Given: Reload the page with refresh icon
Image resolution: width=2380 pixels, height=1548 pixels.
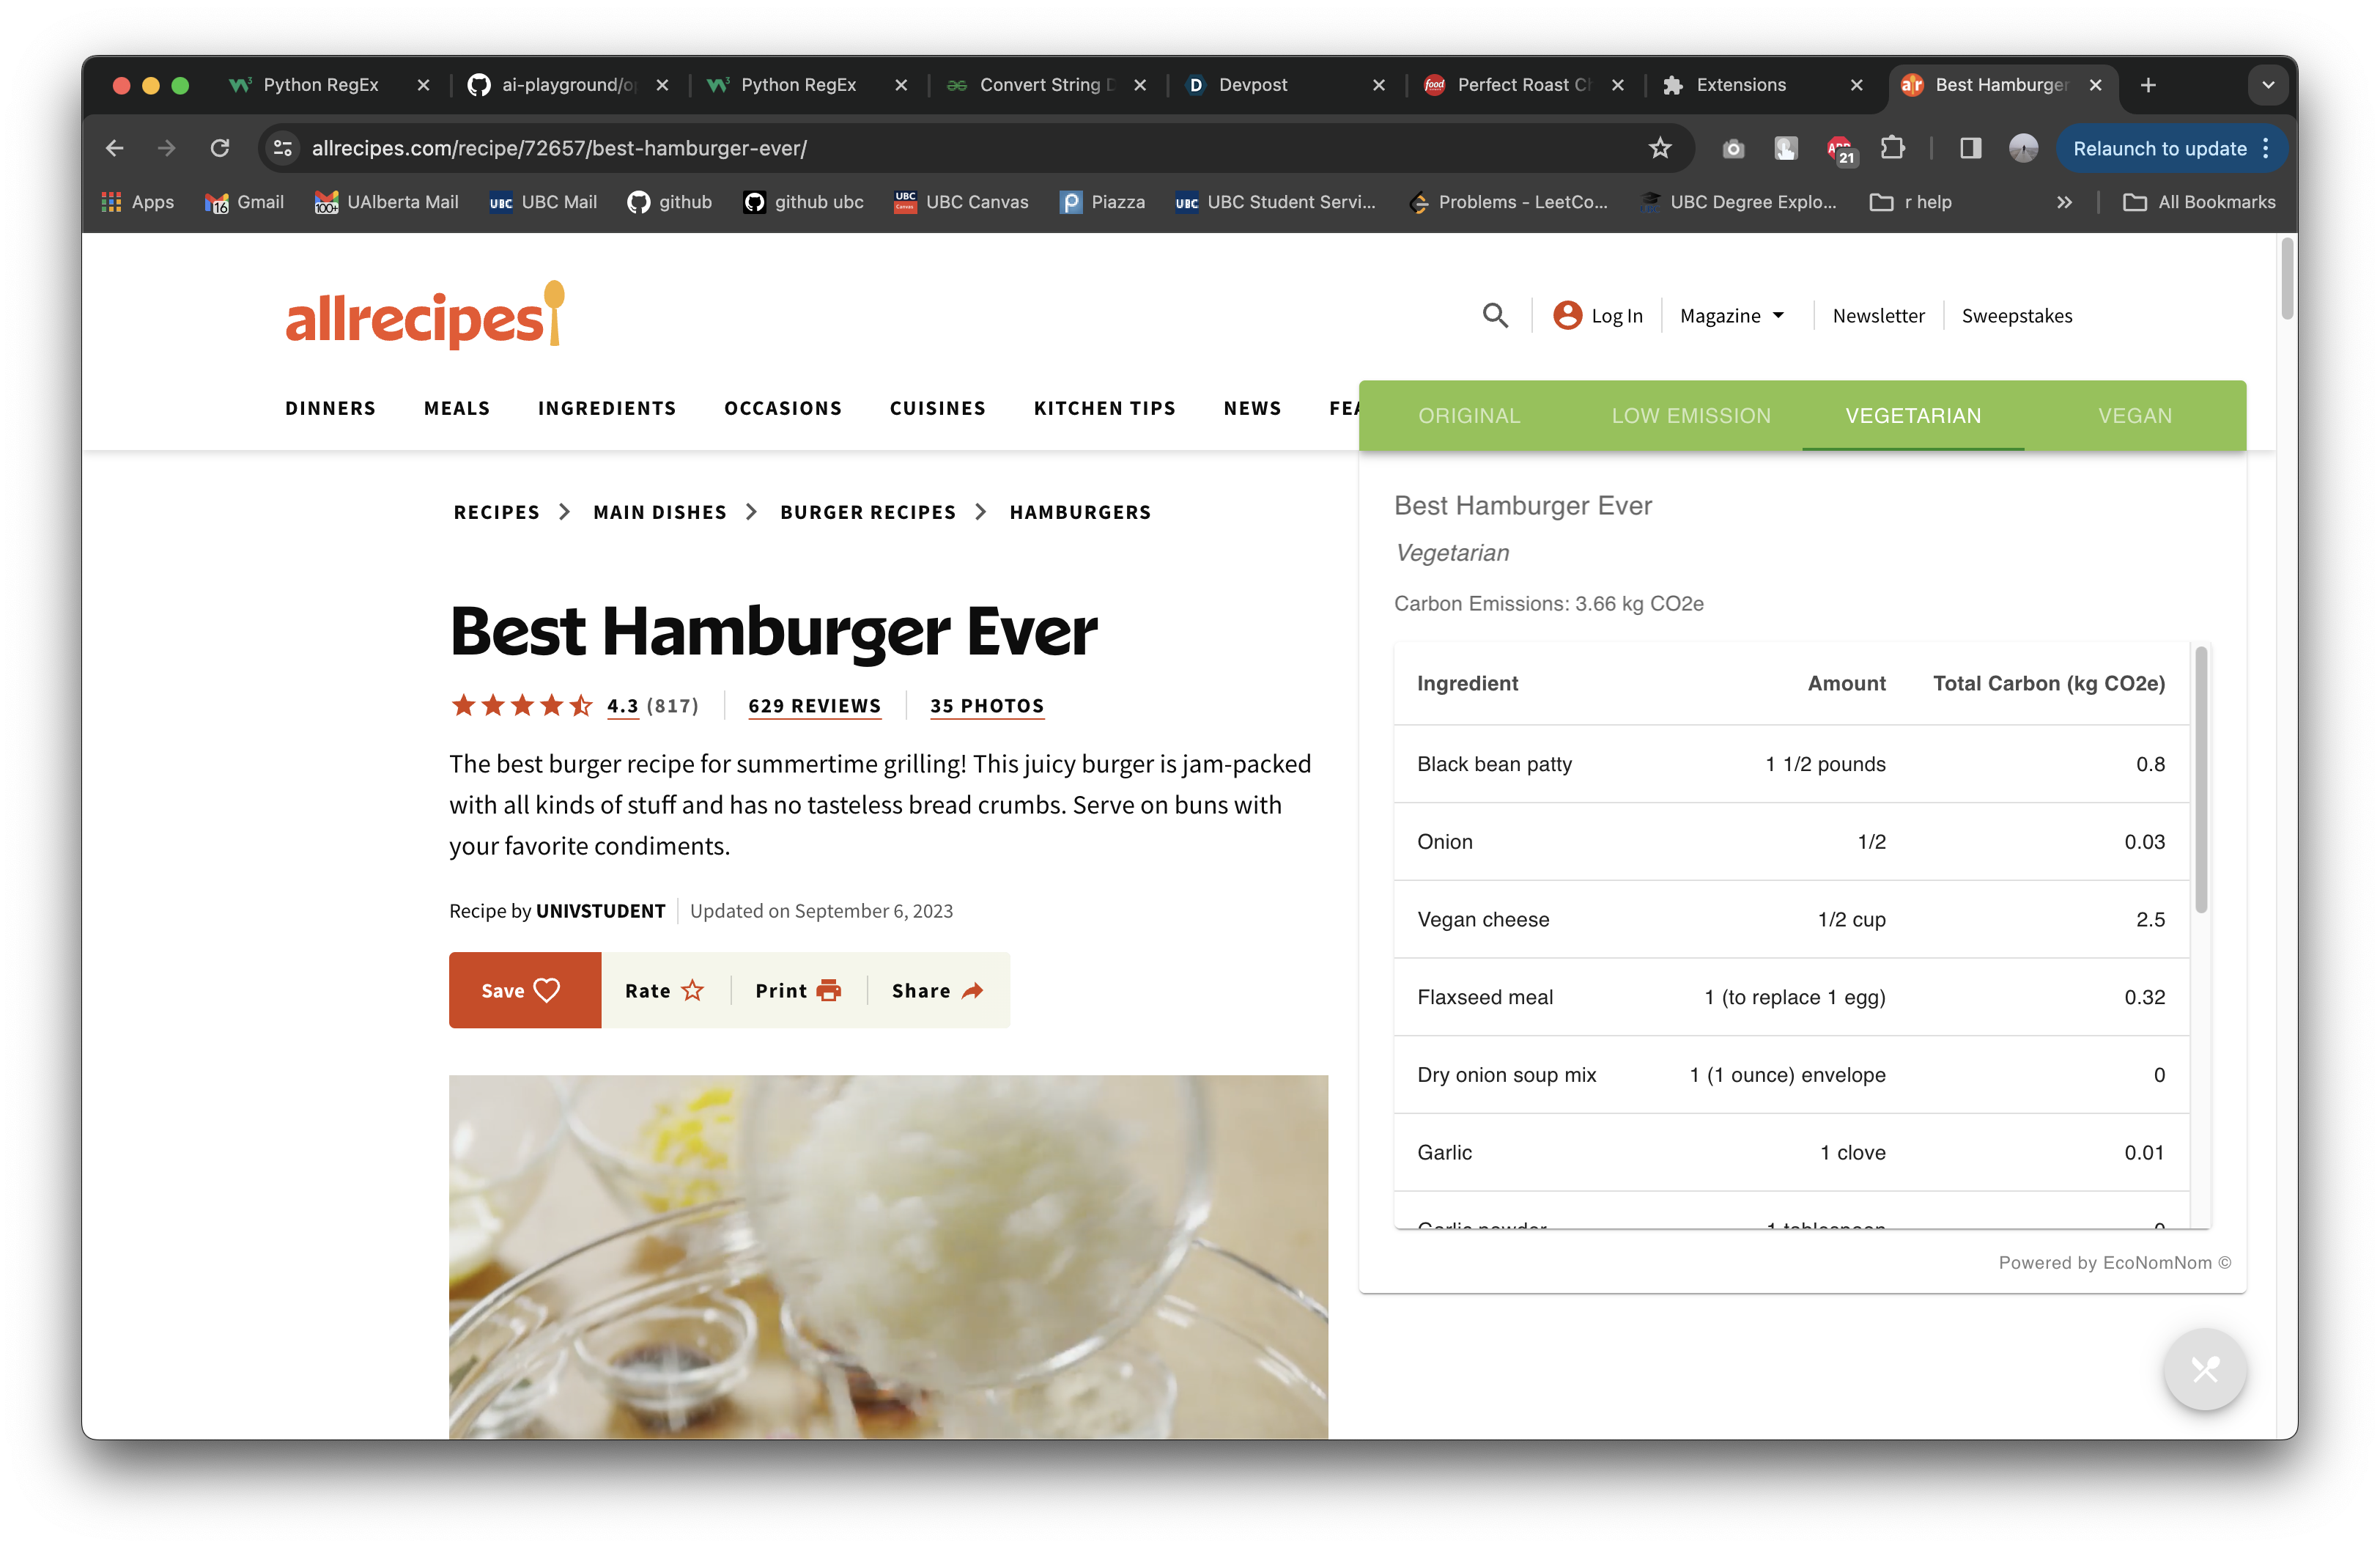Looking at the screenshot, I should tap(220, 148).
